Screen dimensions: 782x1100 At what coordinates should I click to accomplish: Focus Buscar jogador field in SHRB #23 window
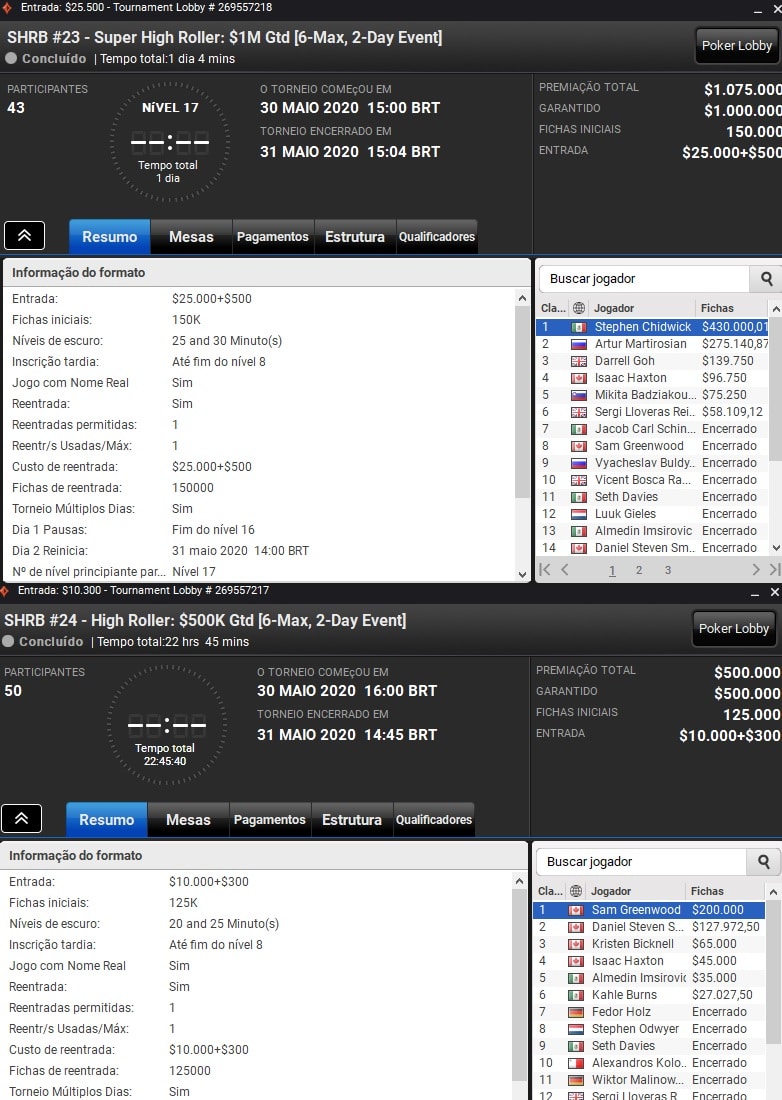click(644, 279)
